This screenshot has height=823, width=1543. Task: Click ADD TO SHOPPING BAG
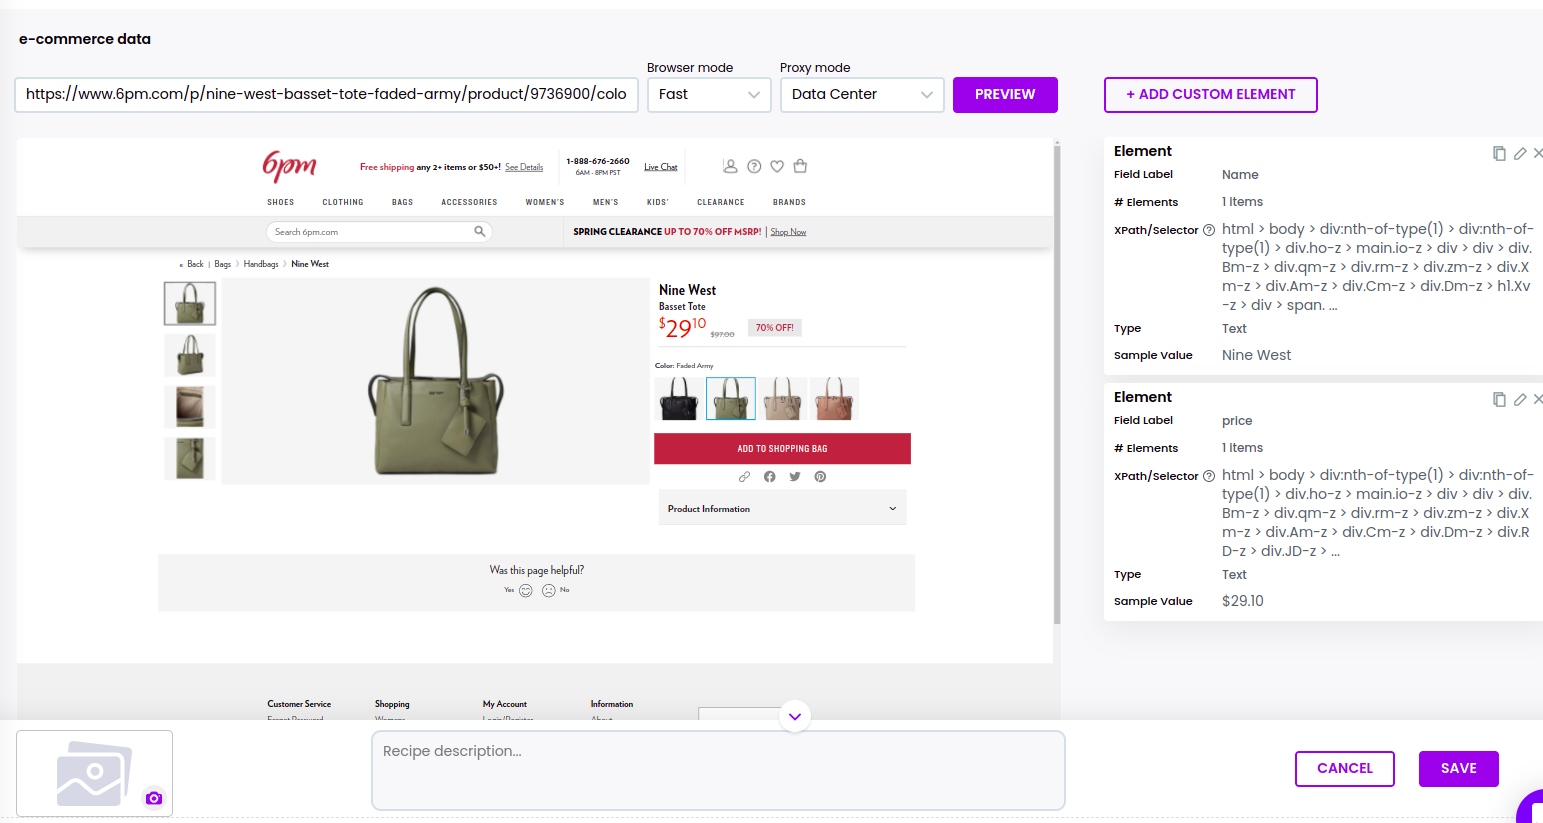(782, 448)
